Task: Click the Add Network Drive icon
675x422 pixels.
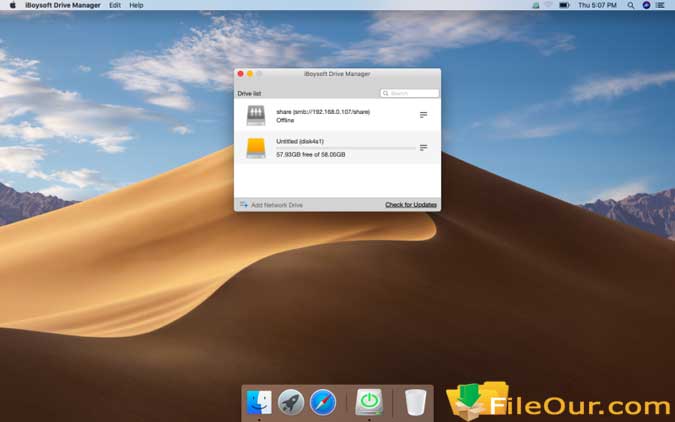Action: [x=244, y=205]
